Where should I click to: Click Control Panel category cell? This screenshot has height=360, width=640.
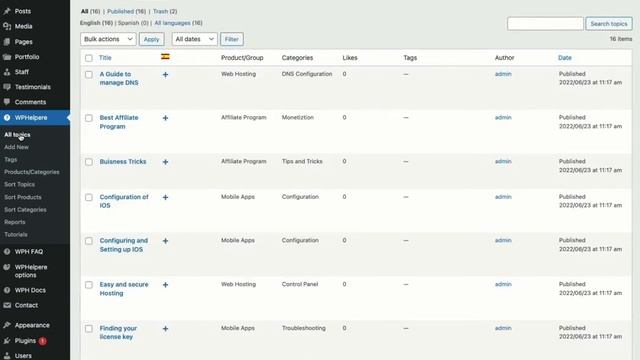pos(300,284)
